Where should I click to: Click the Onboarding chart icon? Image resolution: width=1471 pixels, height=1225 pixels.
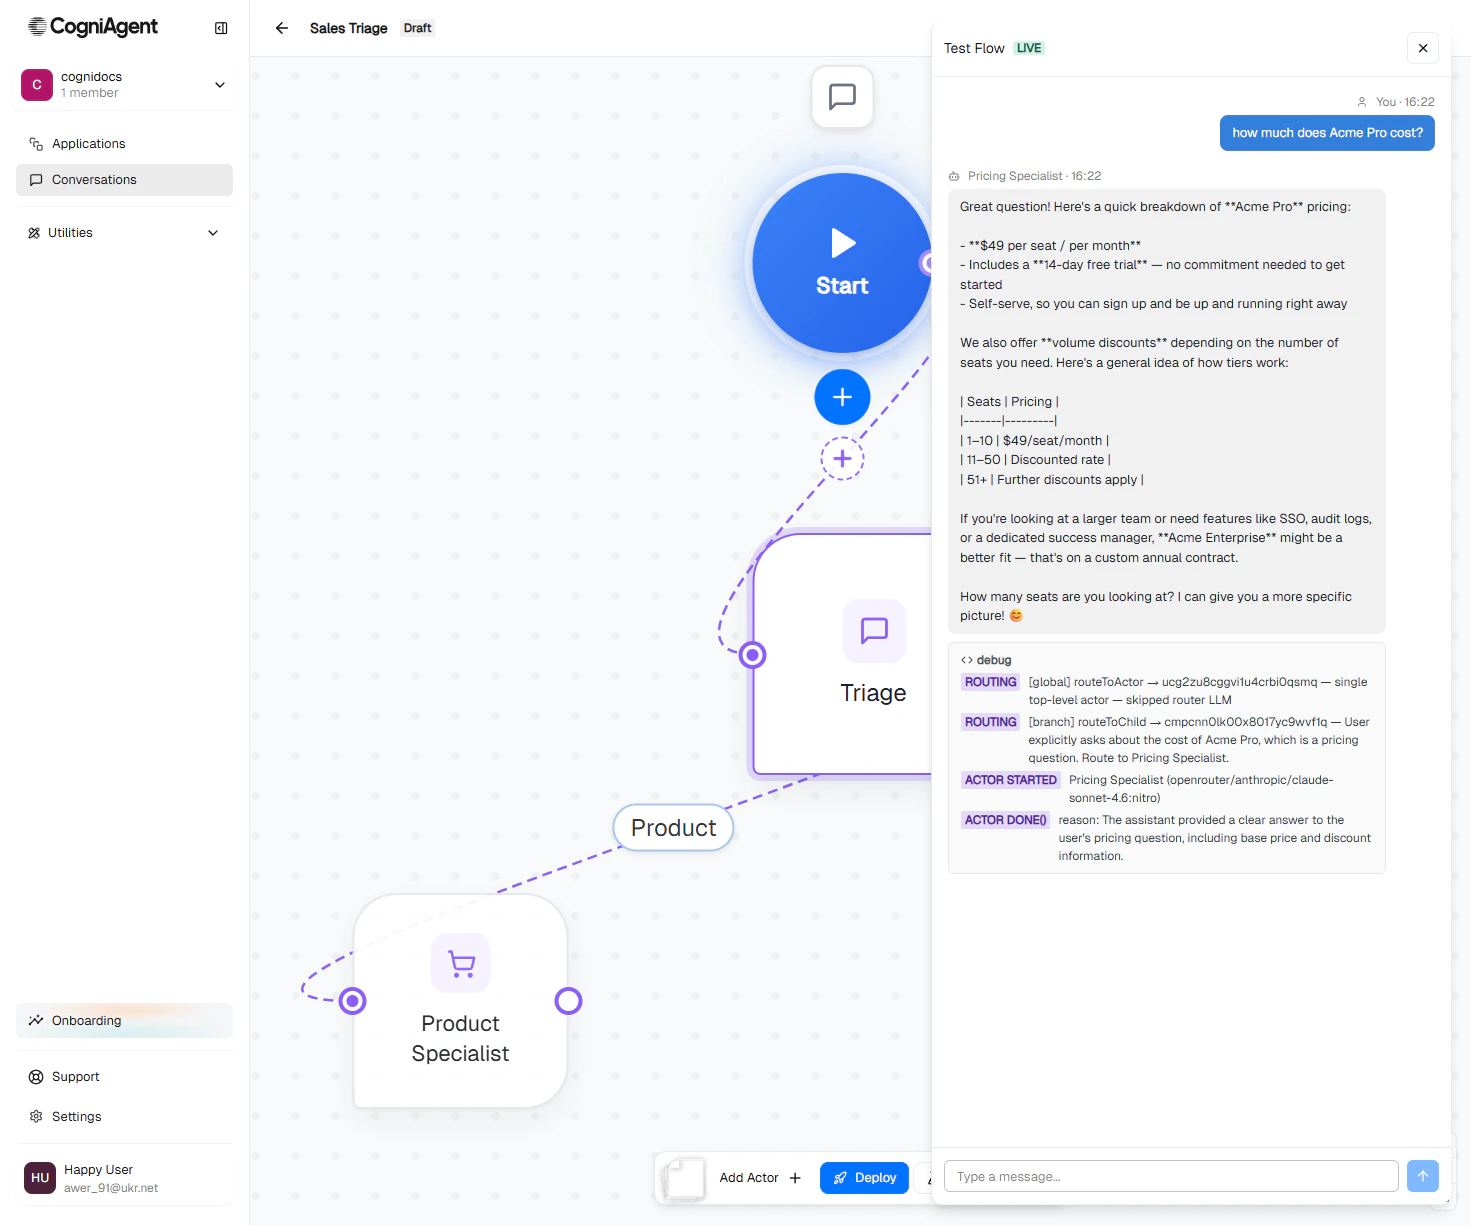pos(36,1020)
